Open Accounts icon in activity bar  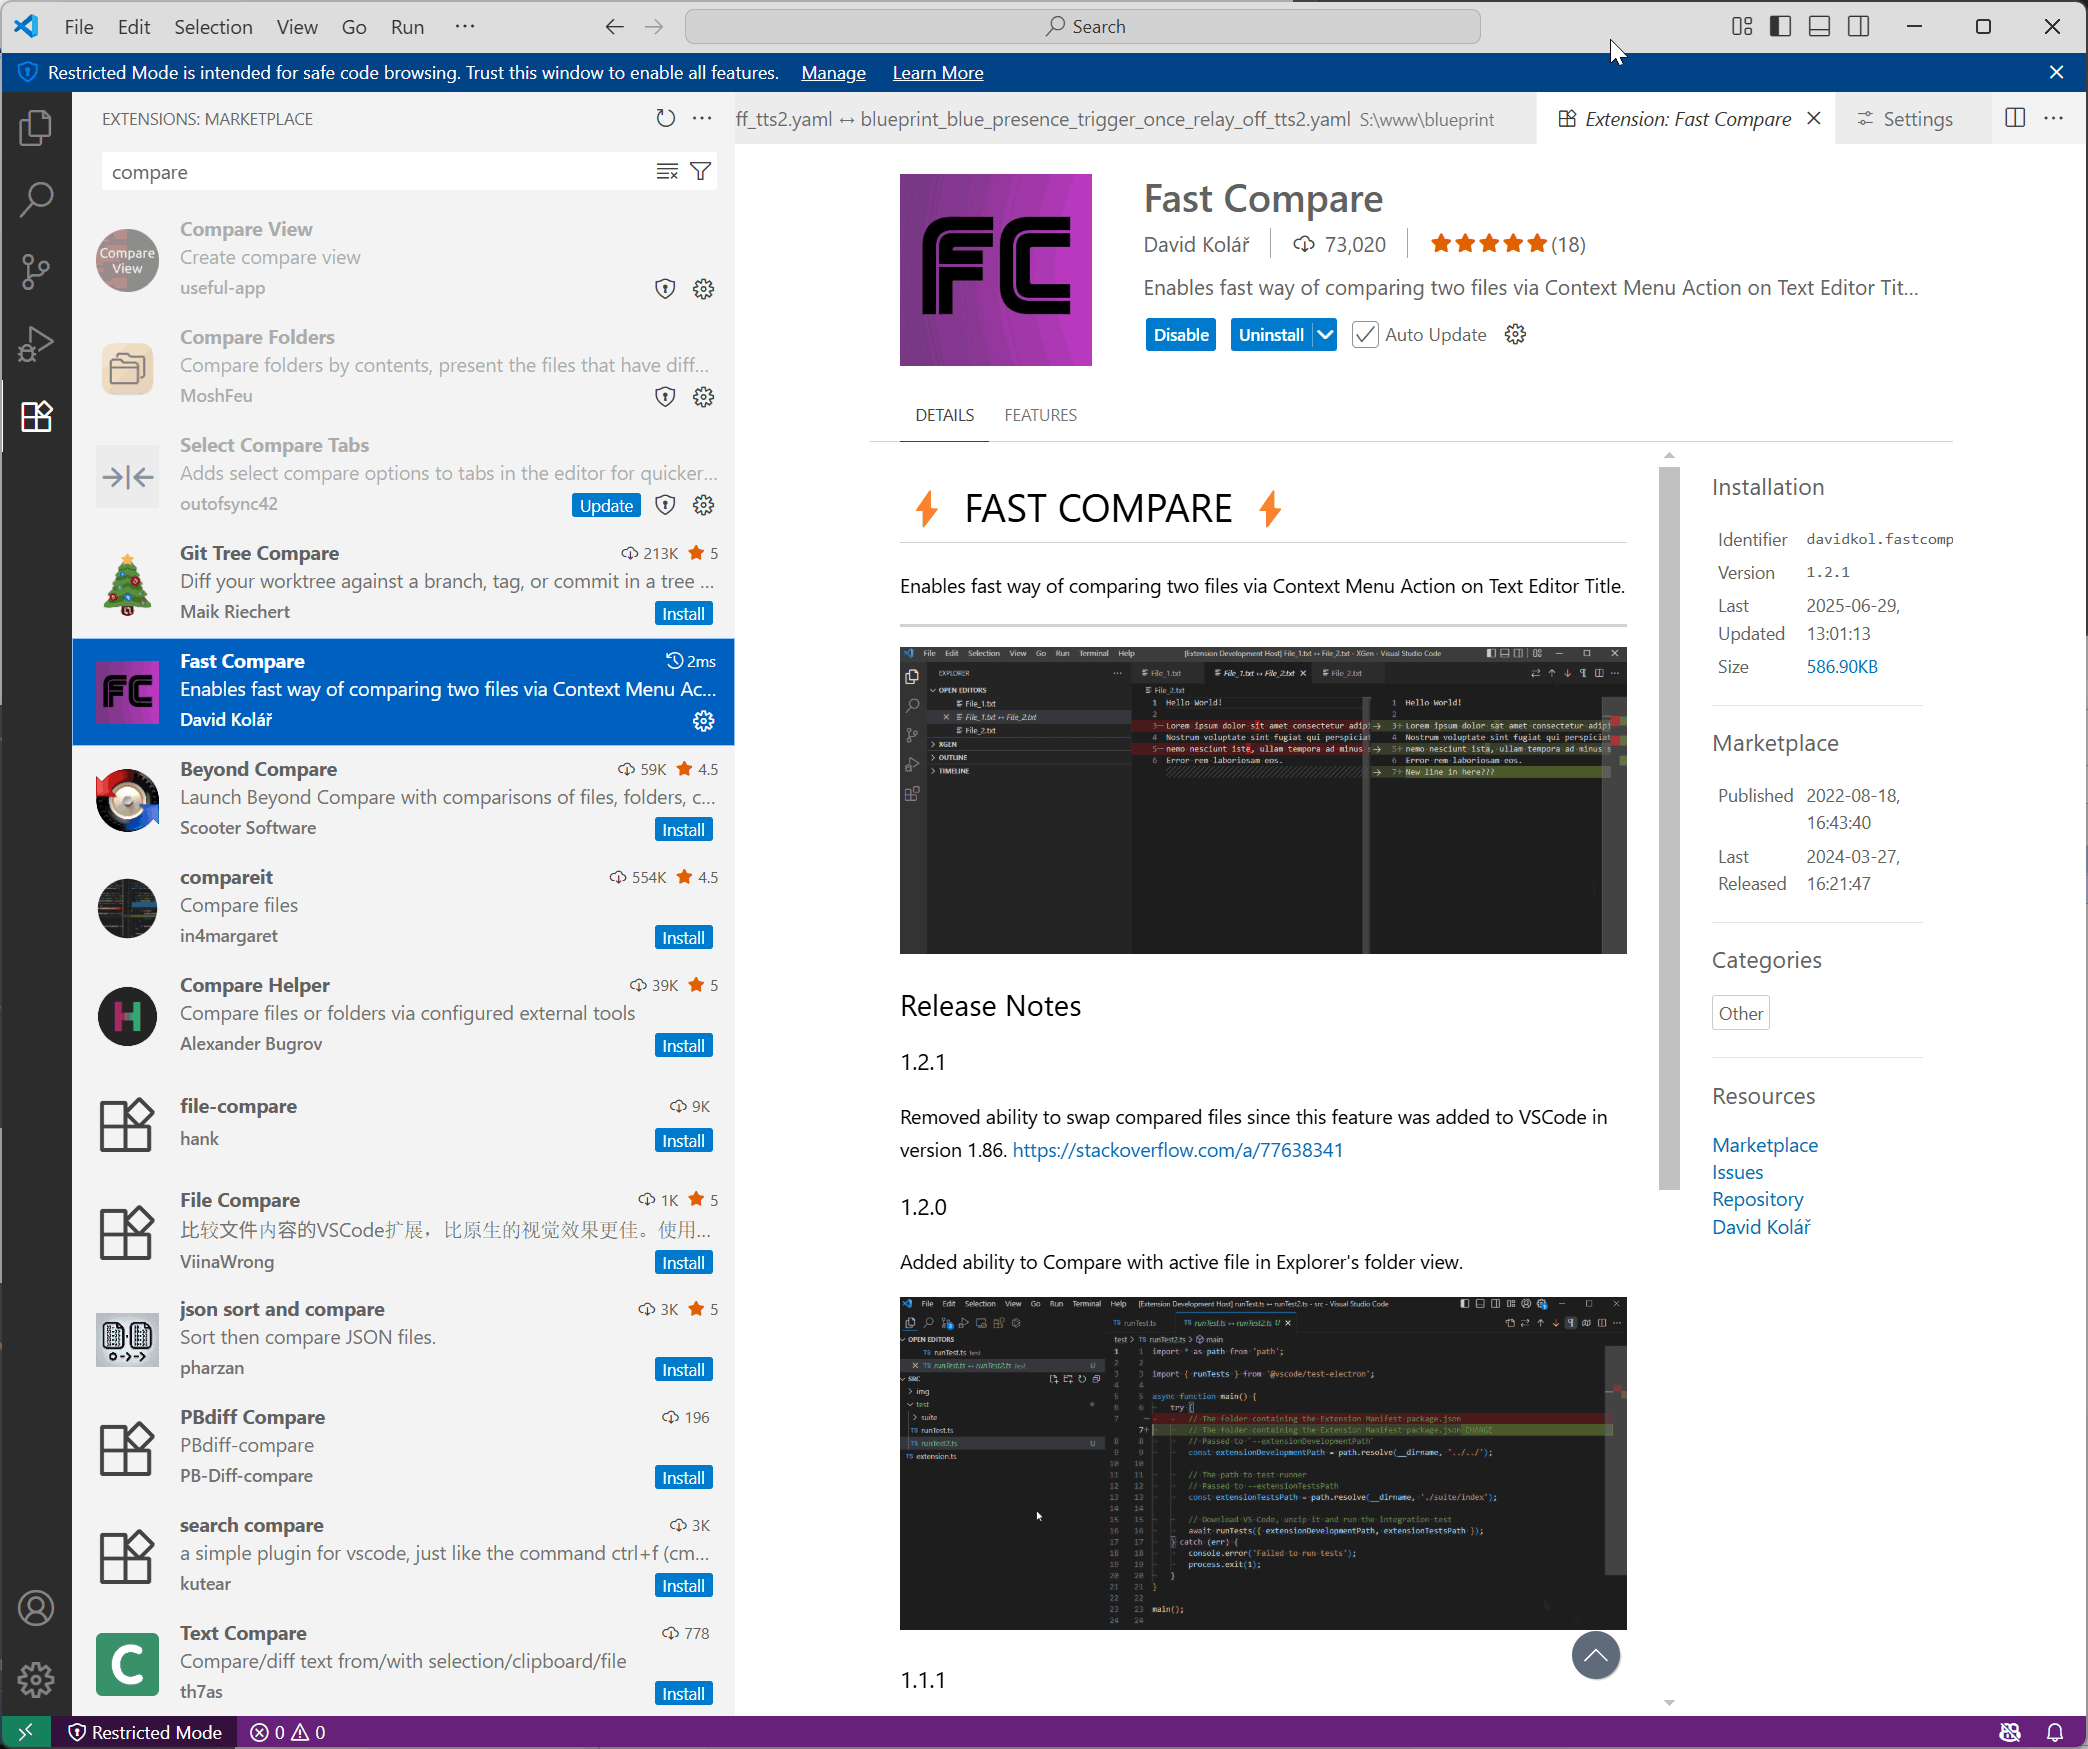point(36,1608)
